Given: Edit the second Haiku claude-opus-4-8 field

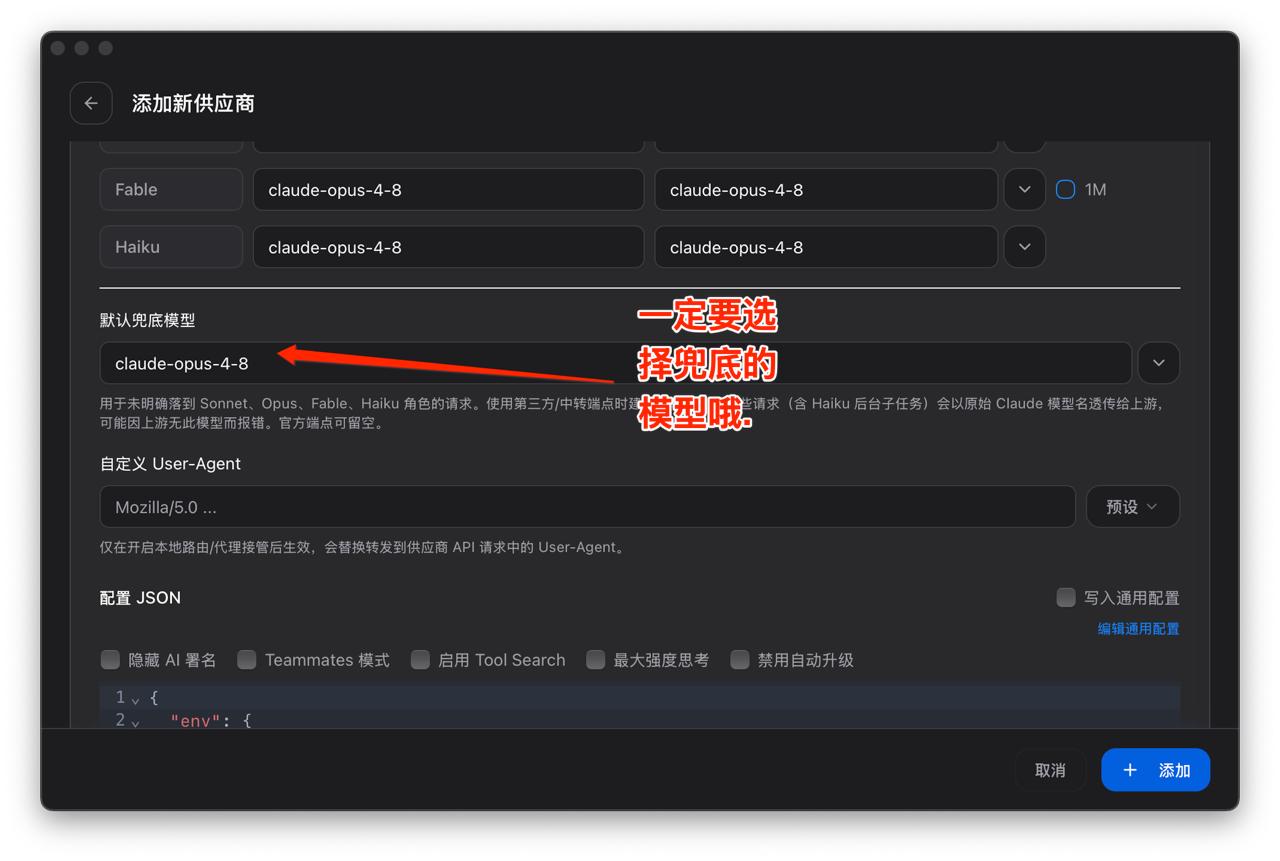Looking at the screenshot, I should 826,247.
